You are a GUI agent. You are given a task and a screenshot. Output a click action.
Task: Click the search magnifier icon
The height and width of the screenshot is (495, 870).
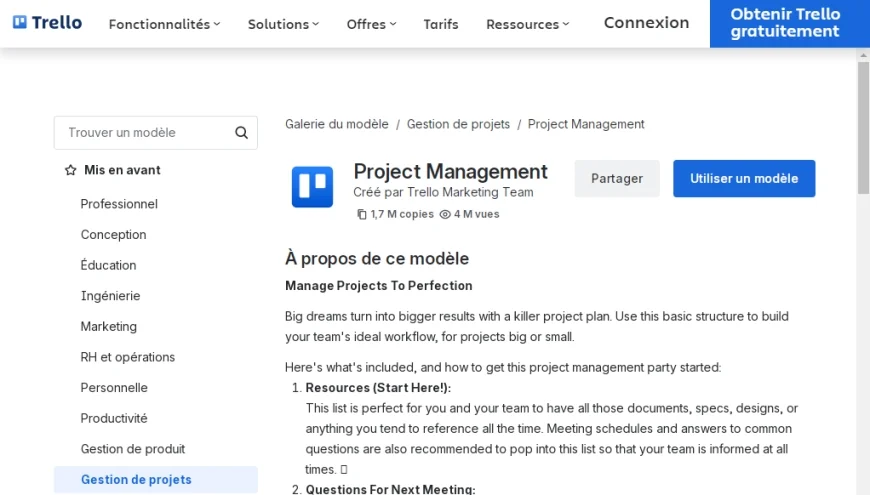pyautogui.click(x=241, y=133)
